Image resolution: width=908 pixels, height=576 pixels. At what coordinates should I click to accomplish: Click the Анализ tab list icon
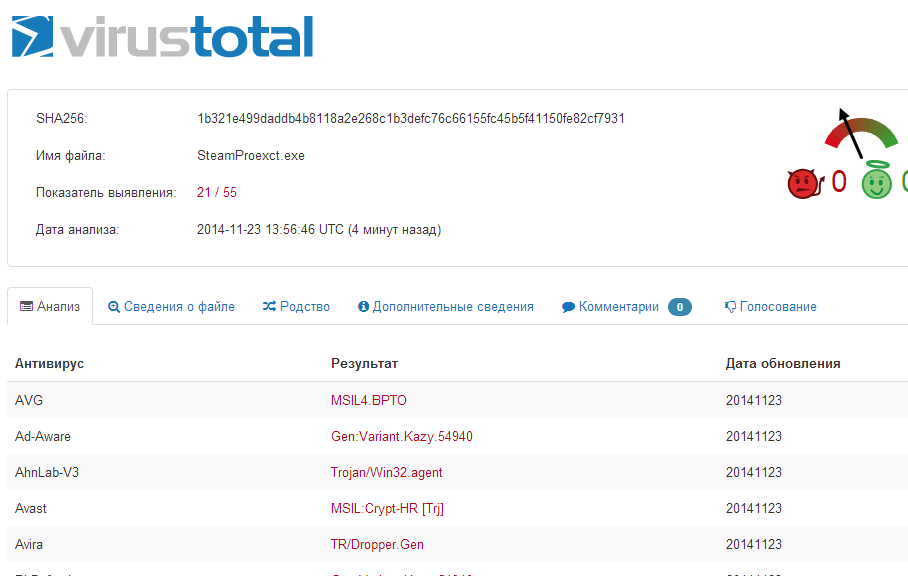pyautogui.click(x=26, y=306)
